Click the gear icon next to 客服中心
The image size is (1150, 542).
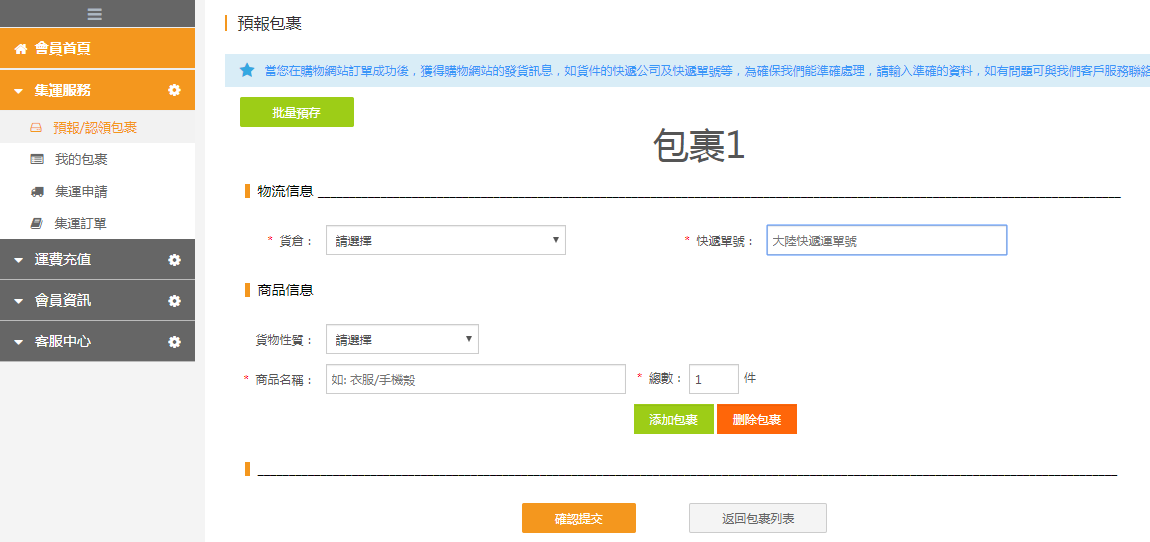point(174,342)
